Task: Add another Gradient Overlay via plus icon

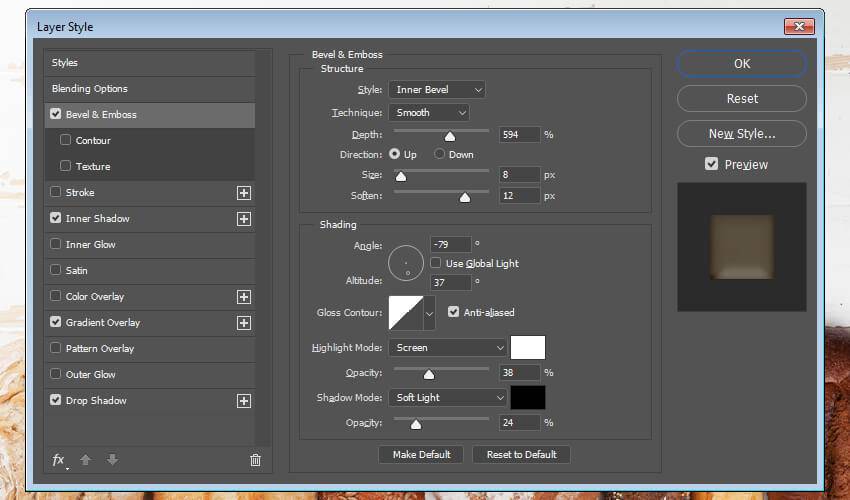Action: (x=243, y=323)
